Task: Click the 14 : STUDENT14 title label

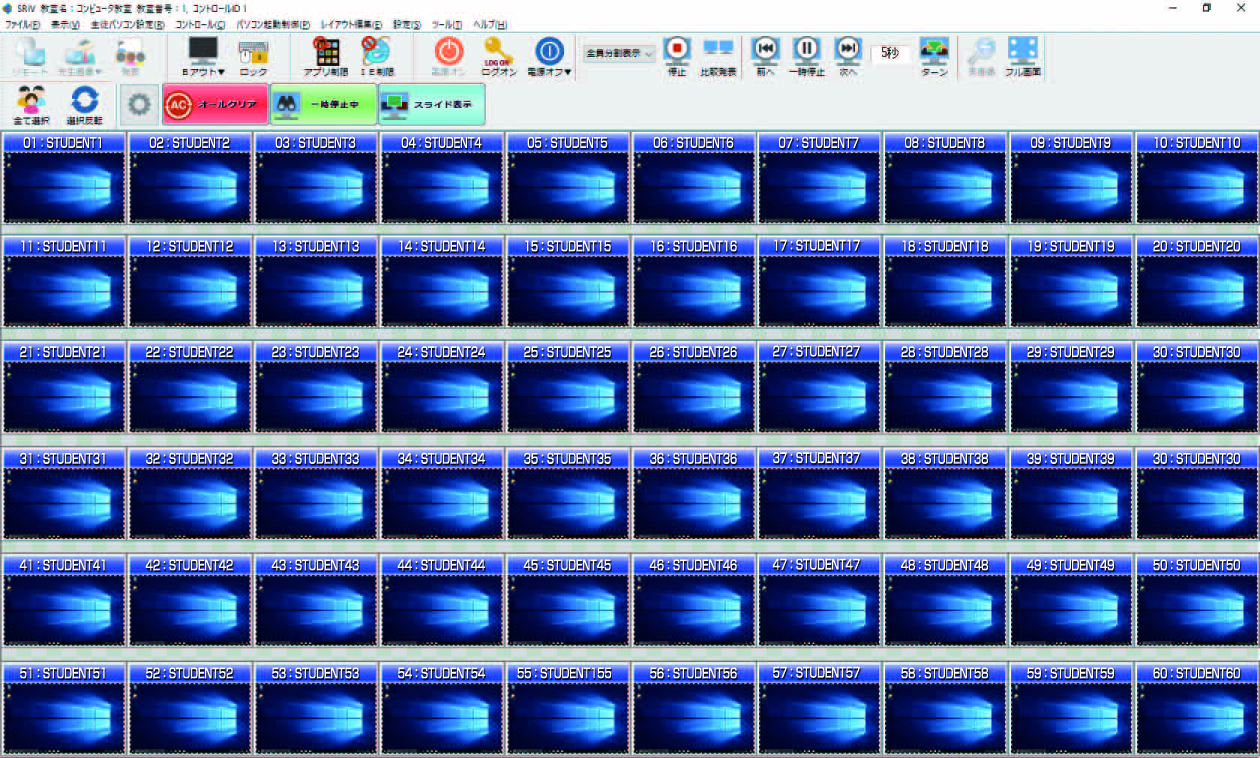Action: (441, 246)
